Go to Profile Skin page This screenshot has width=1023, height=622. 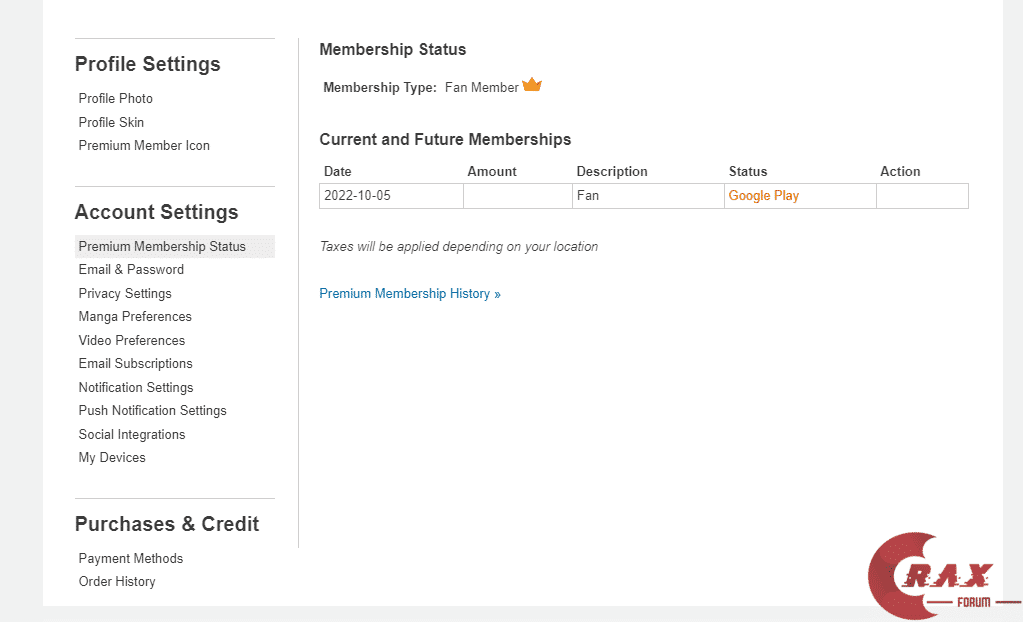pyautogui.click(x=111, y=122)
